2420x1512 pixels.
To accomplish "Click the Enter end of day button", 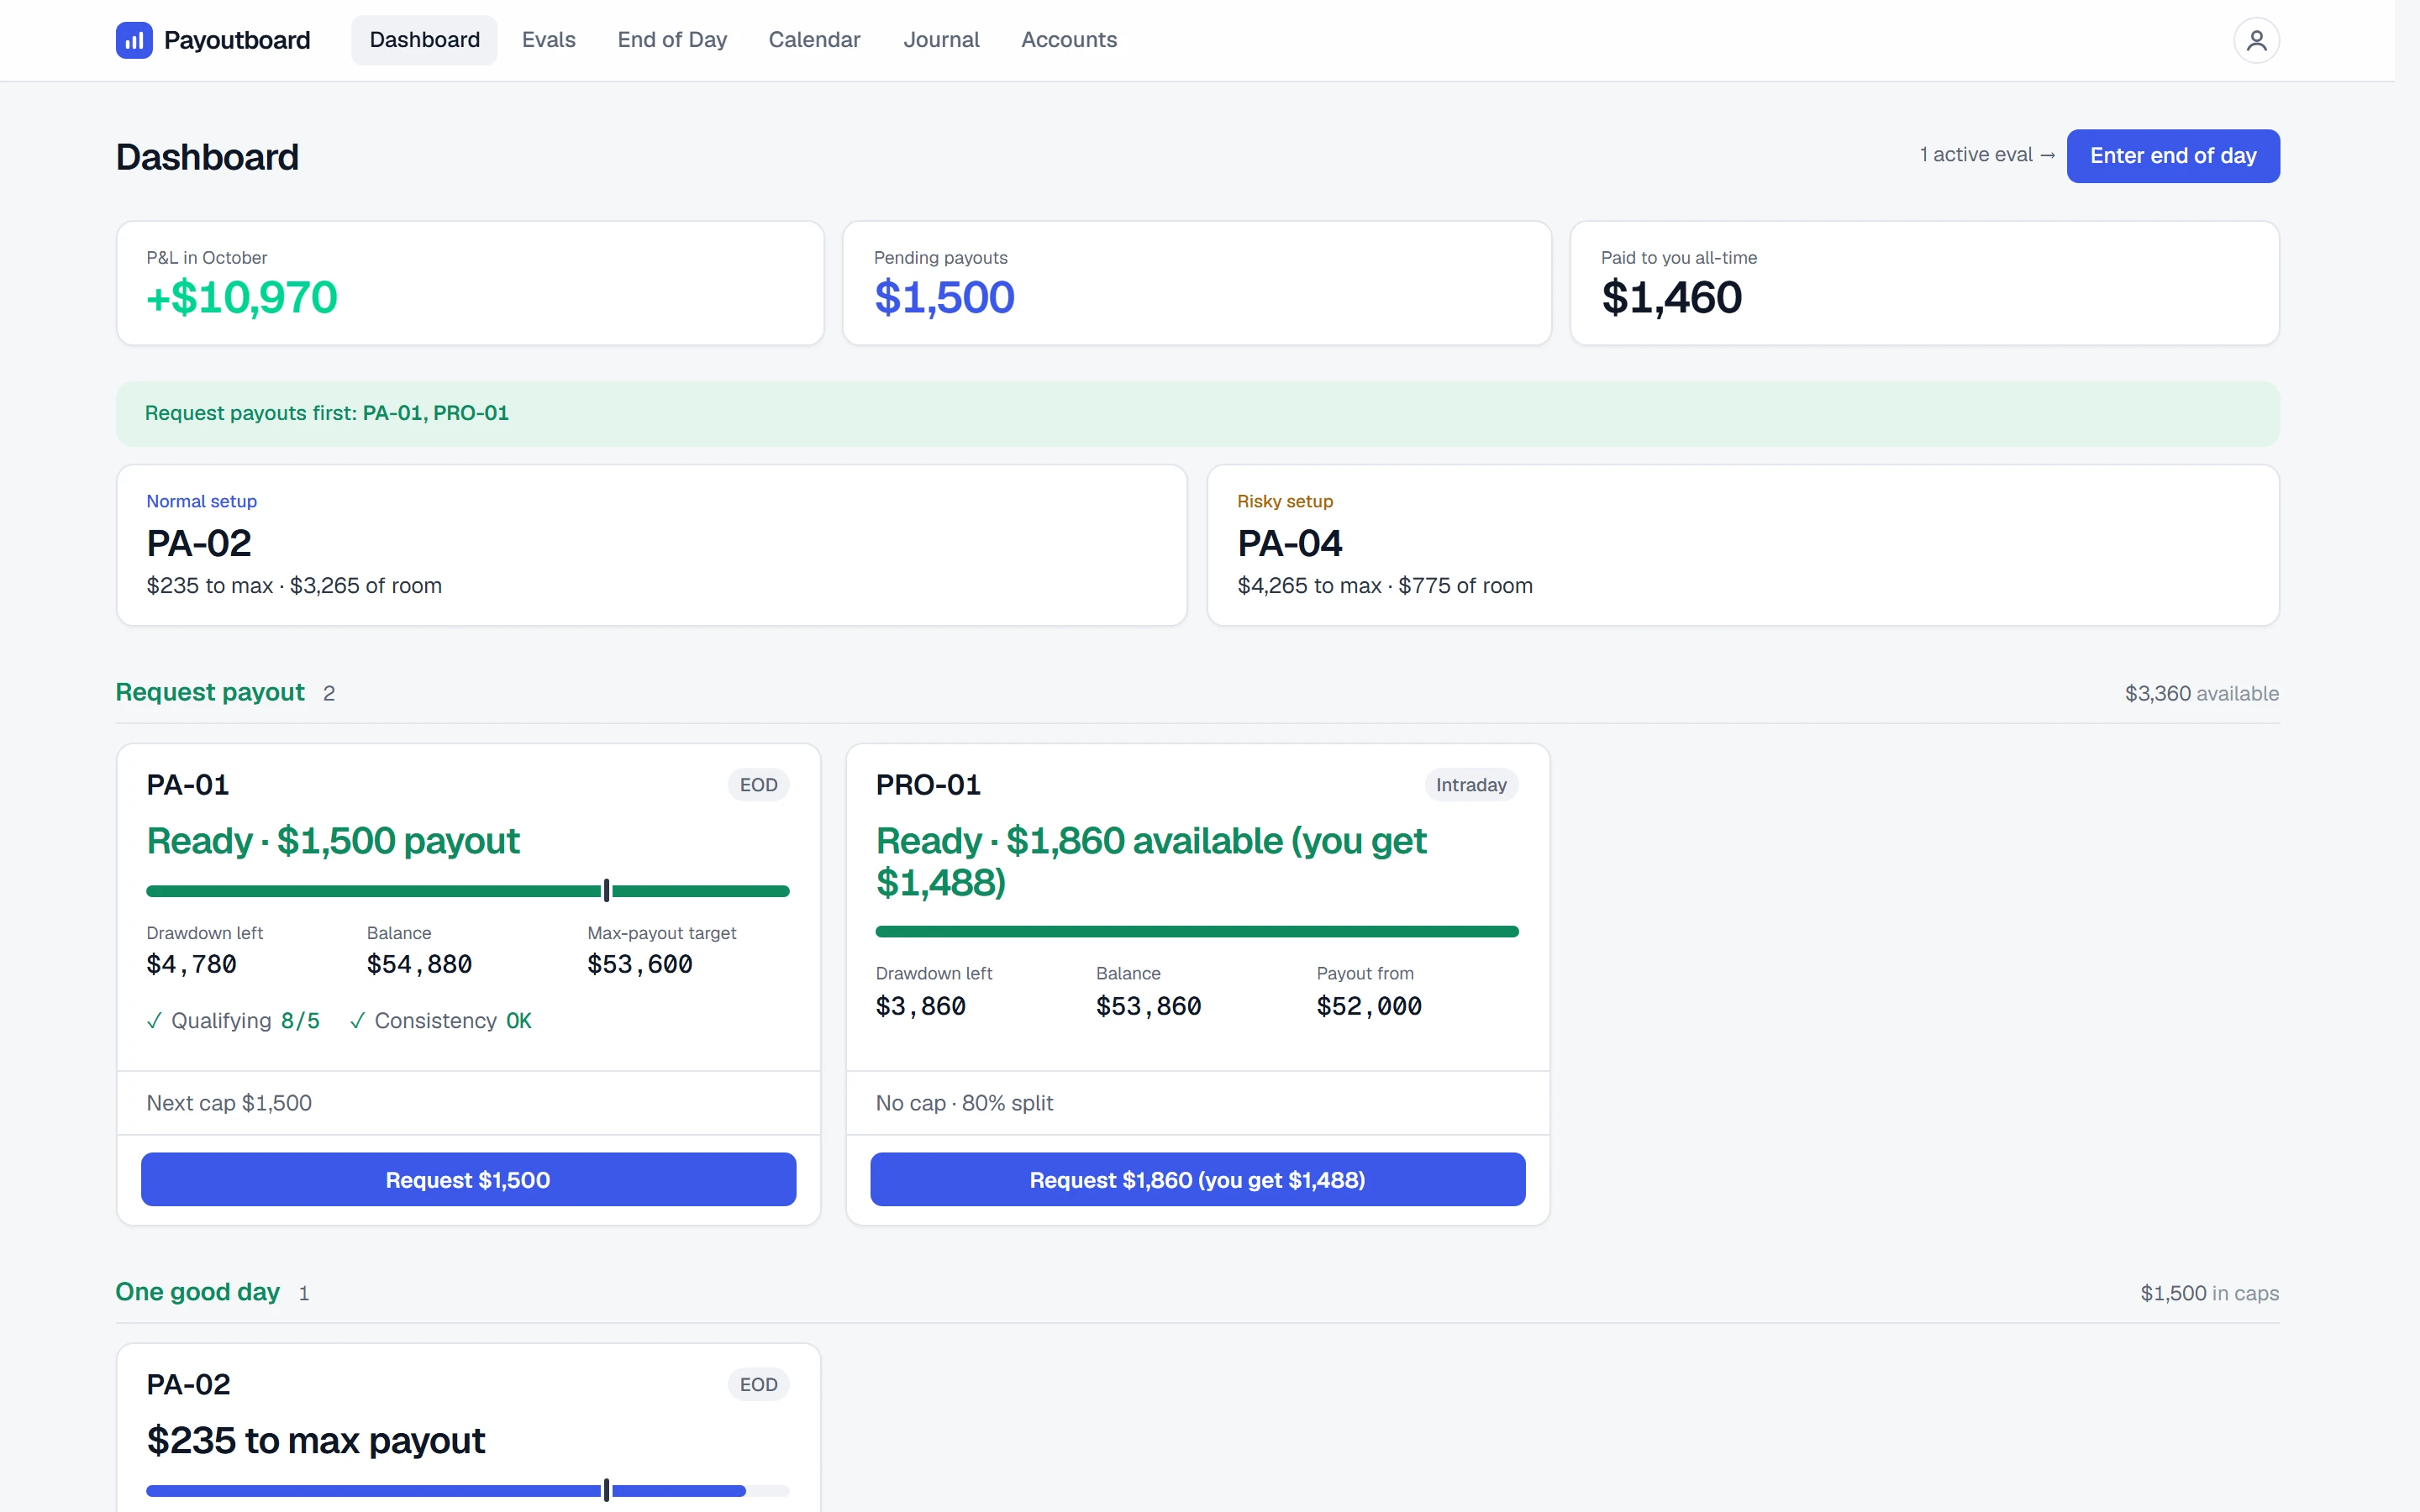I will (x=2173, y=156).
